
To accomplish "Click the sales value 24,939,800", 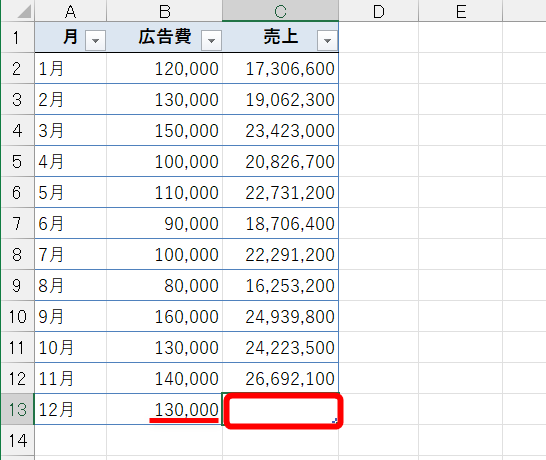I will [281, 316].
